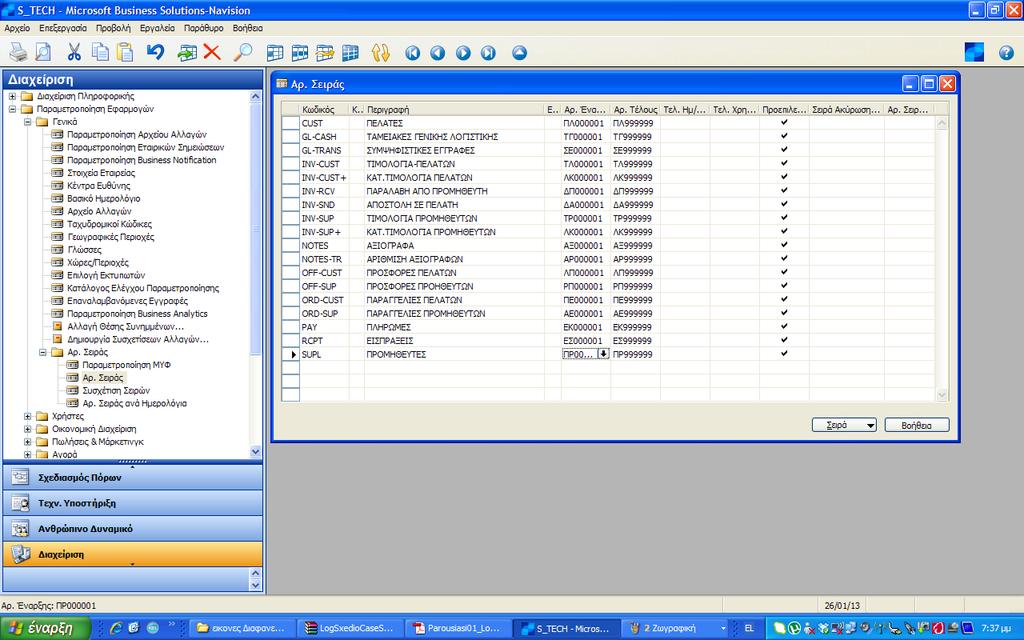Open the Επεξεργασία menu
Screen dimensions: 1024x640
pyautogui.click(x=63, y=28)
